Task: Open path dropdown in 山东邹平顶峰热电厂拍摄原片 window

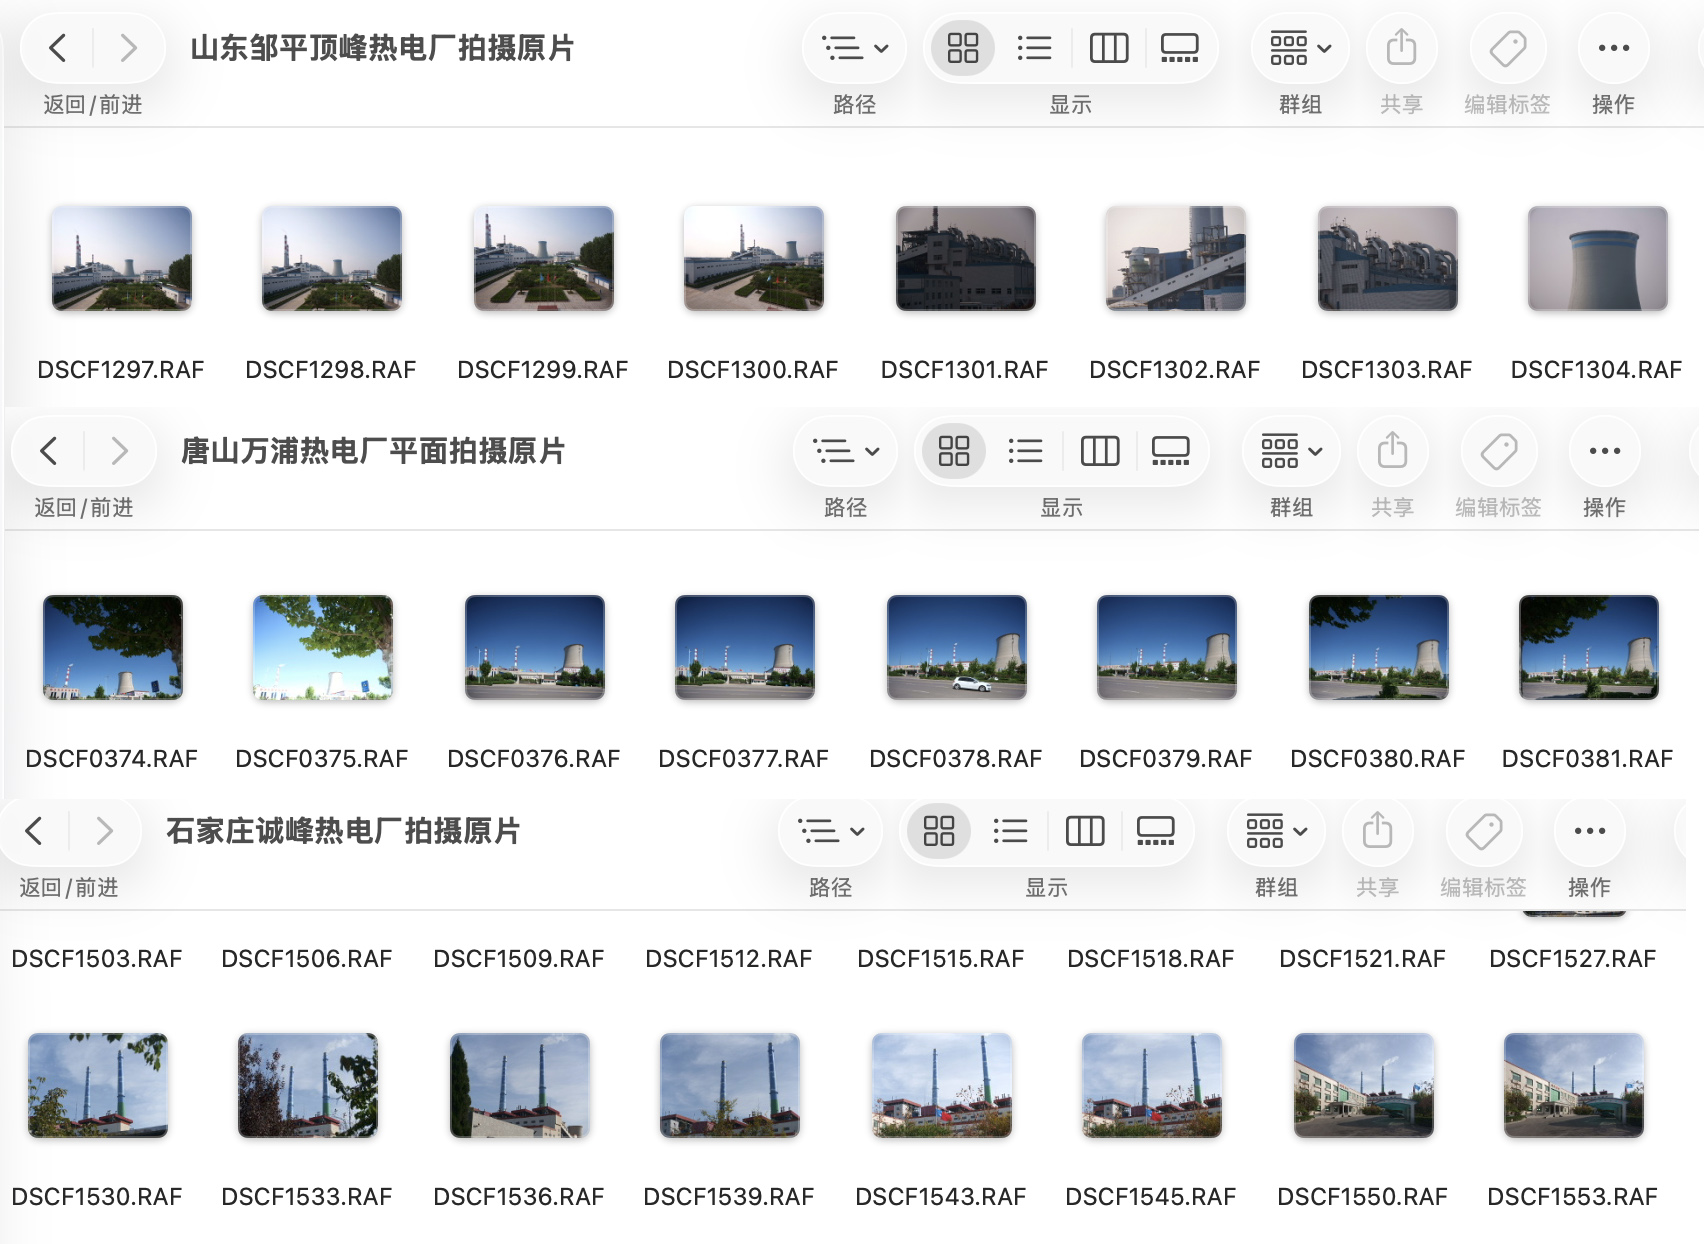Action: coord(855,48)
